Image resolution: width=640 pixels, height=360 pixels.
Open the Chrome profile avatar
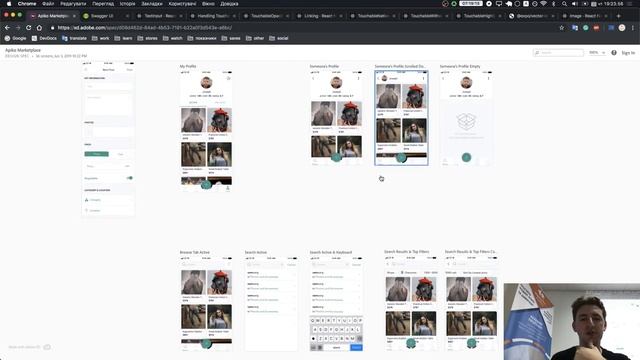pos(622,28)
